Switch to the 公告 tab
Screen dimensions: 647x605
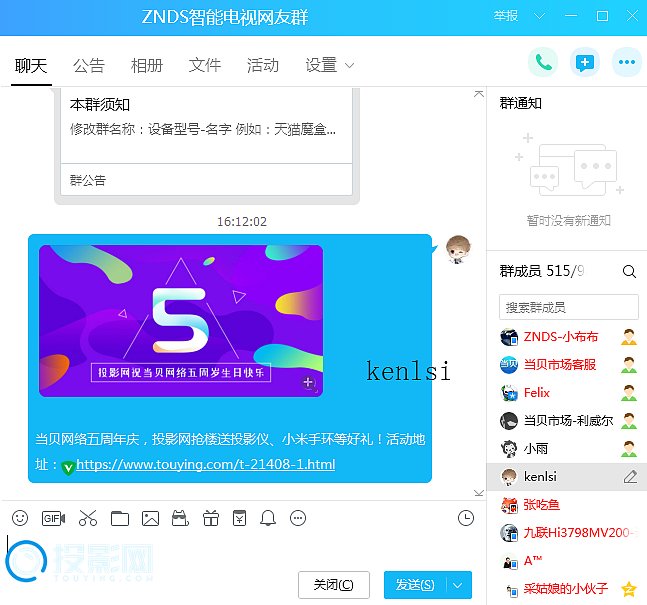point(88,65)
